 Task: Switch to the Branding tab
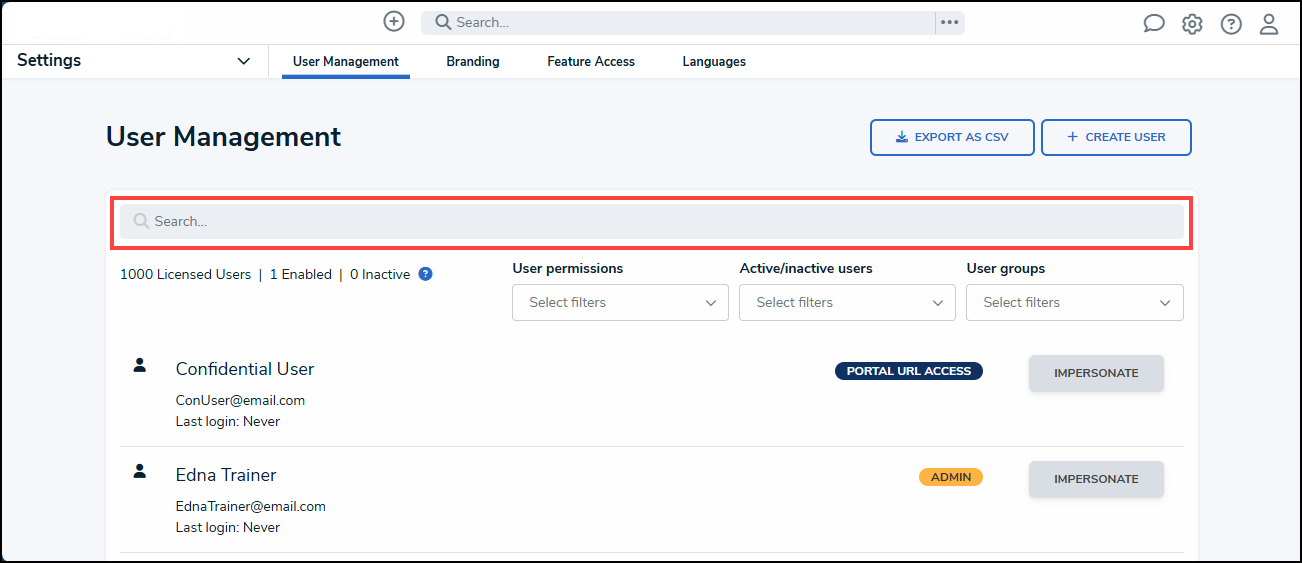pos(473,61)
